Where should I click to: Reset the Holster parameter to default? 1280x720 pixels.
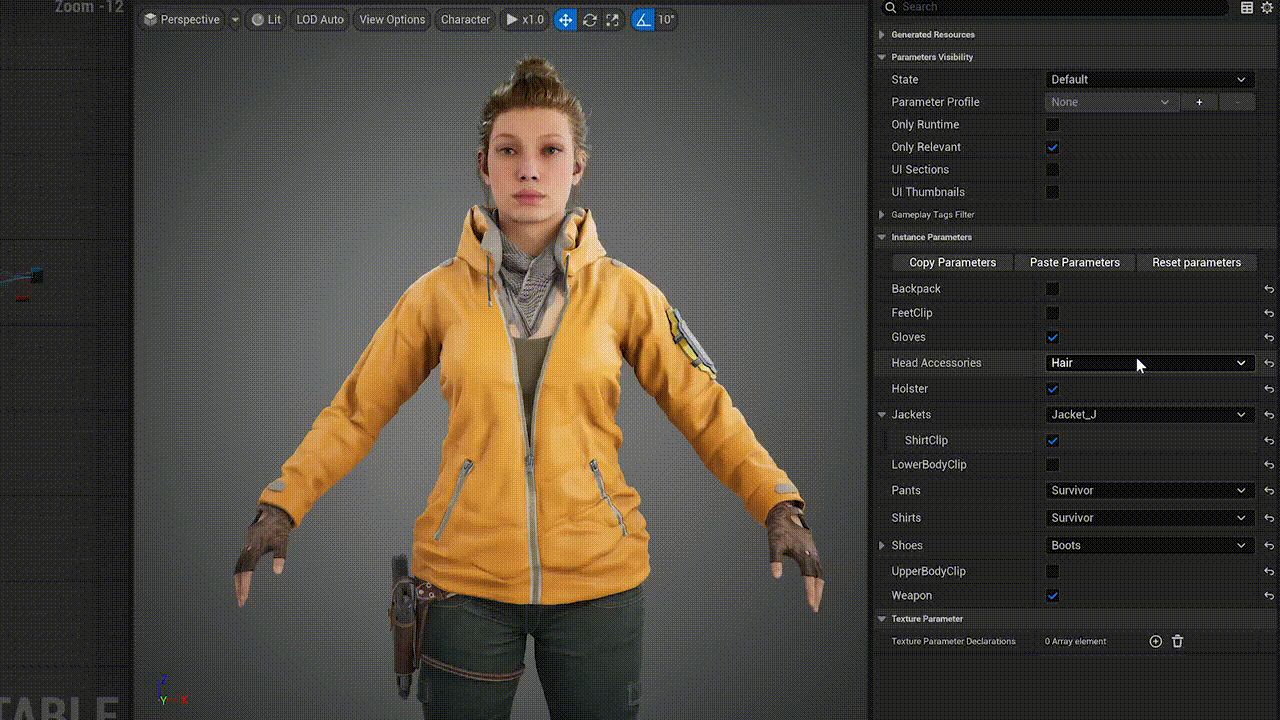point(1269,389)
